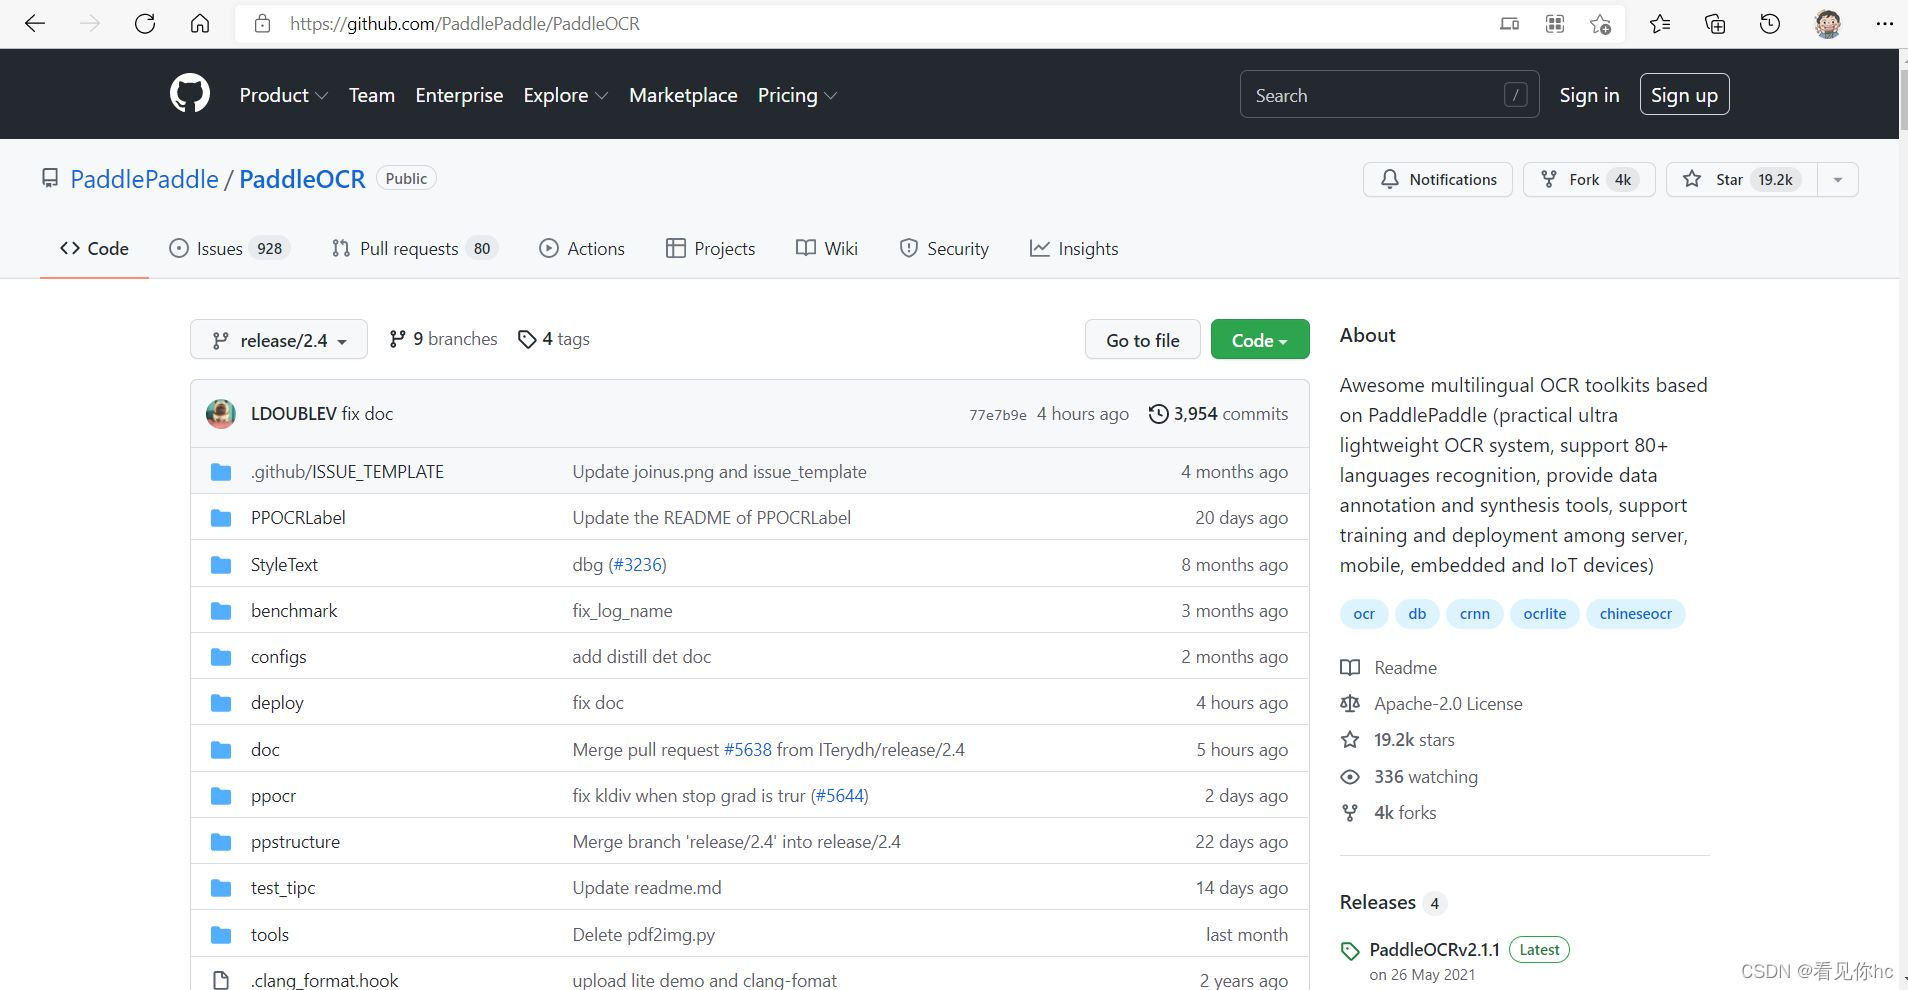Click the Sign up button

[x=1684, y=95]
